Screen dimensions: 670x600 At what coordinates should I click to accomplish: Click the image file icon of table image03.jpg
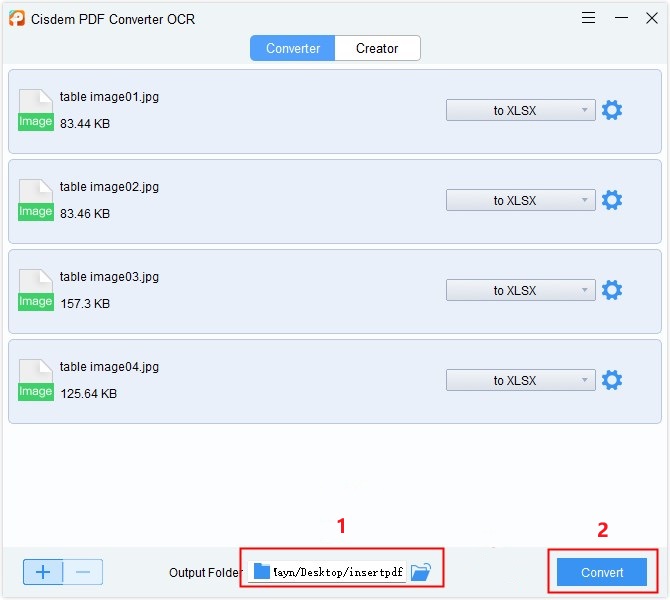click(36, 290)
